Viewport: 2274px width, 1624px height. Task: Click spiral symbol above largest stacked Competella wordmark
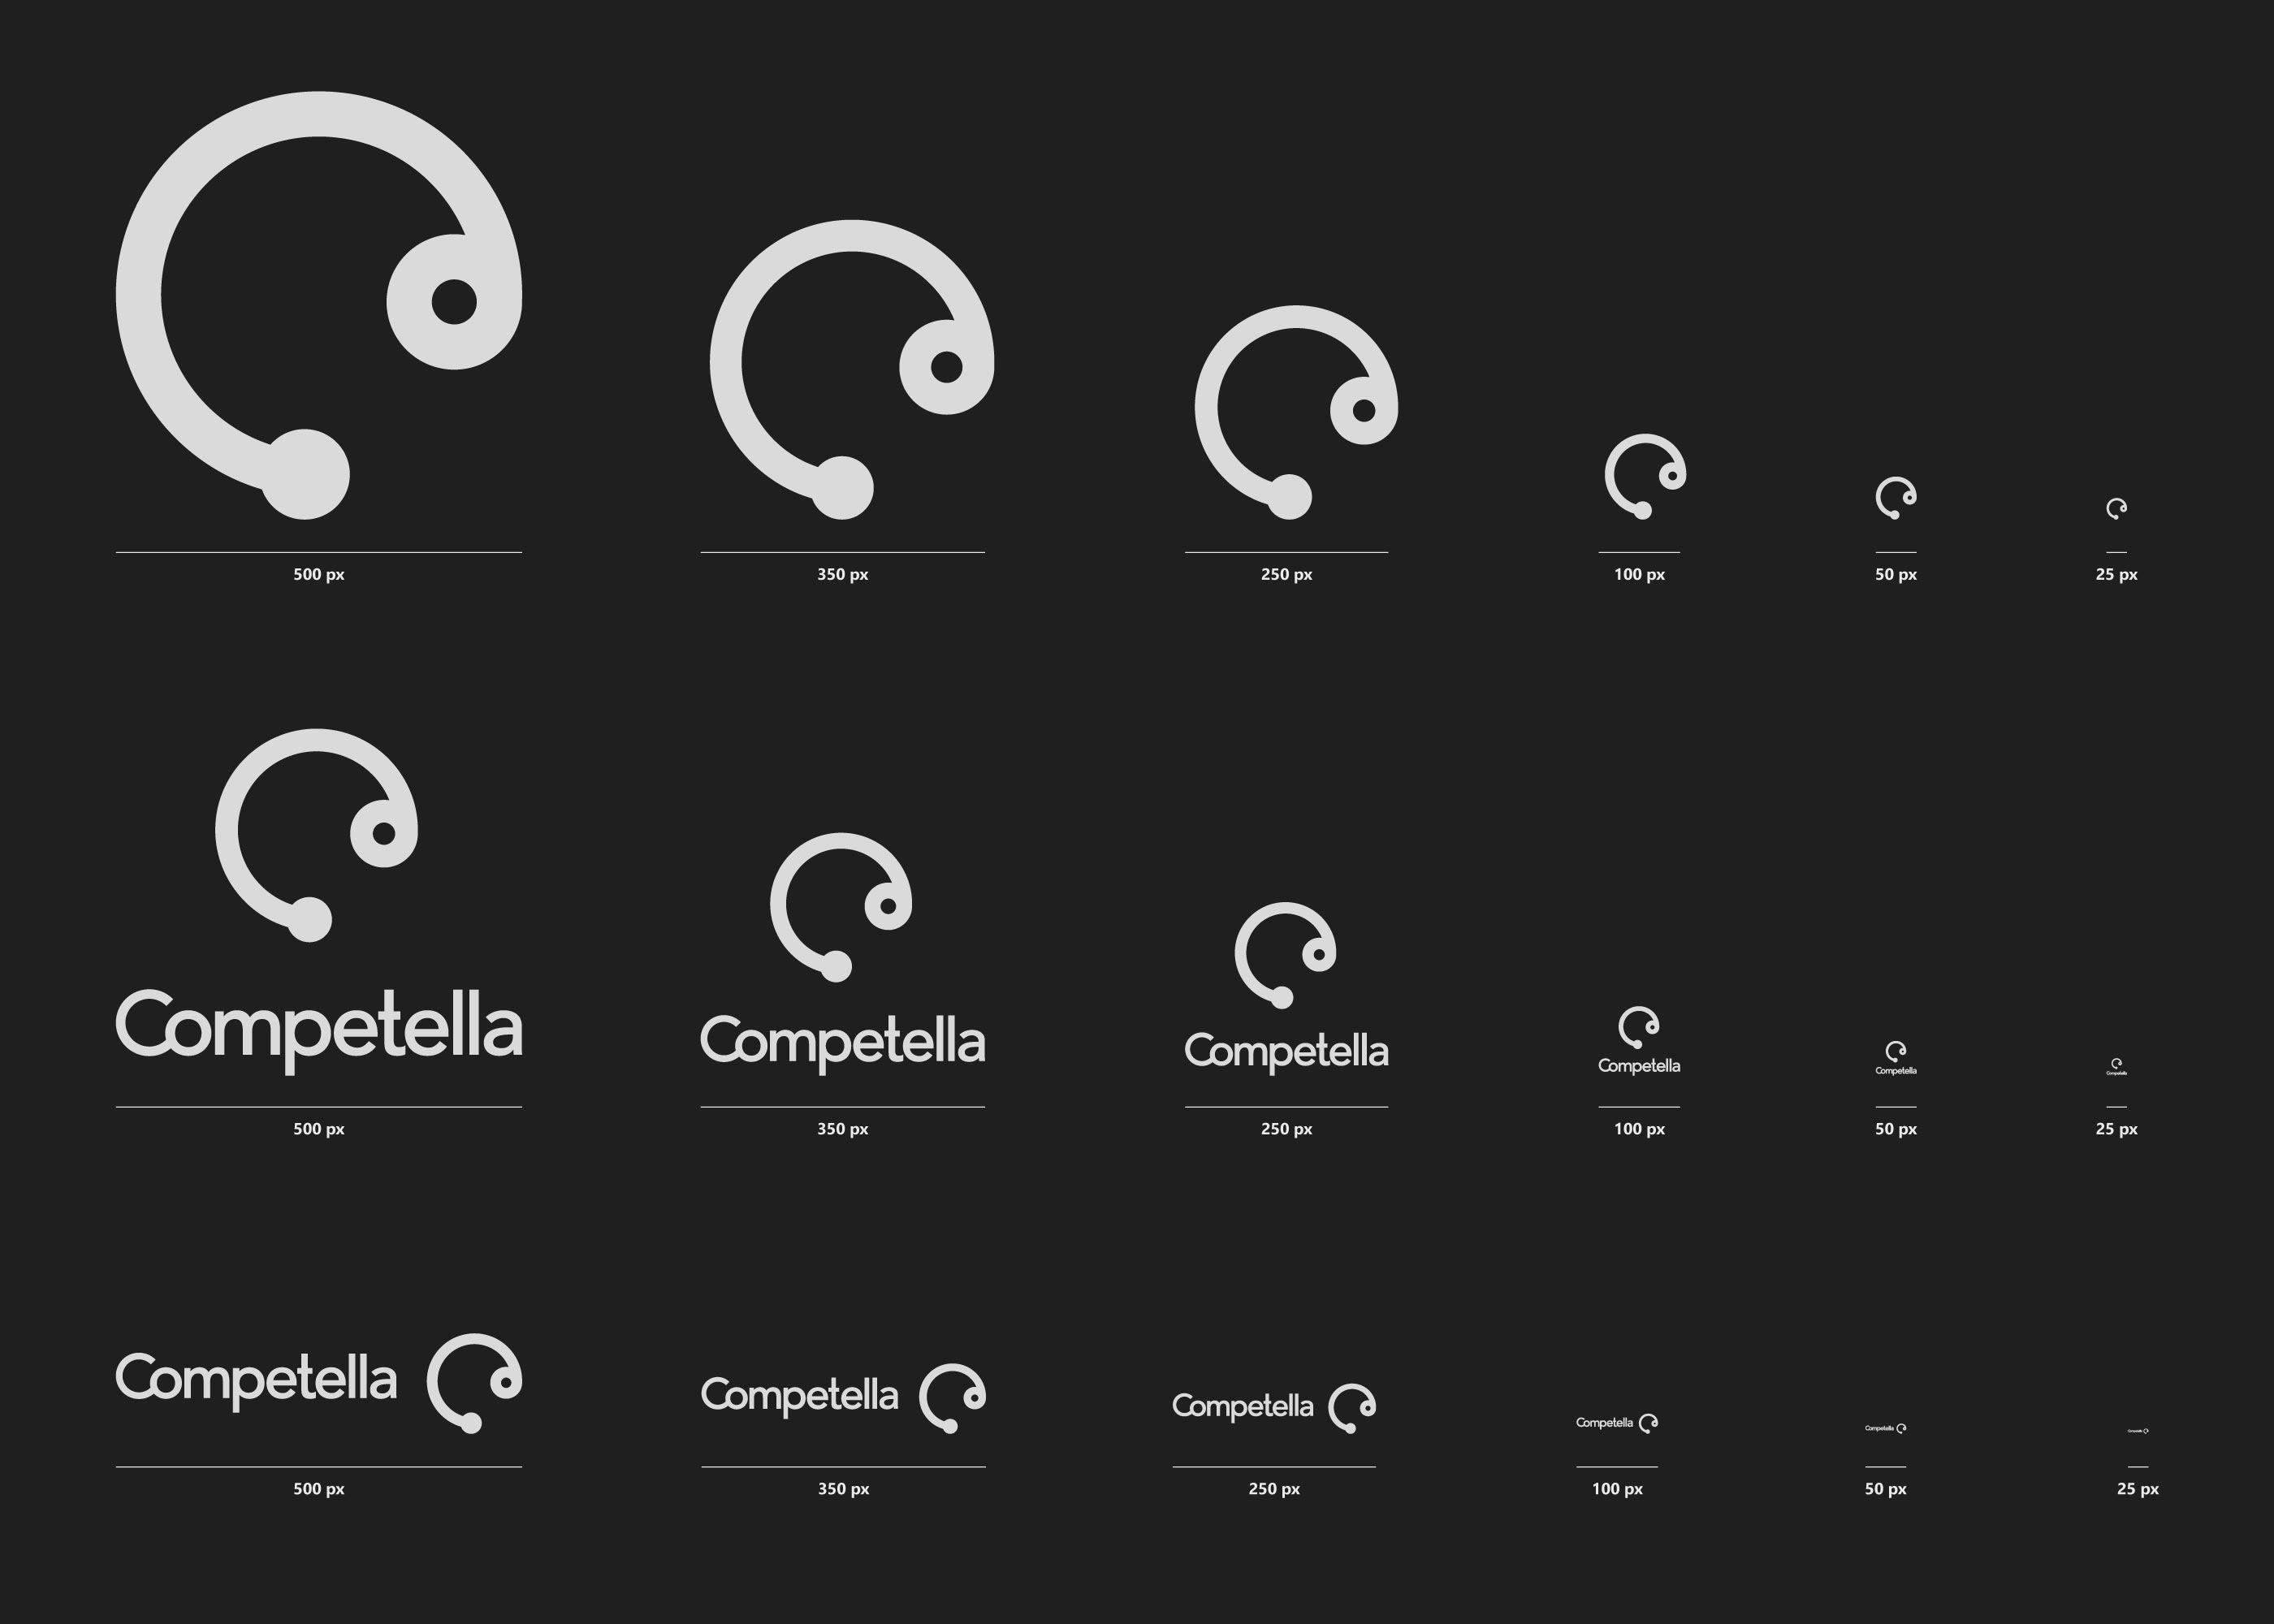coord(317,835)
